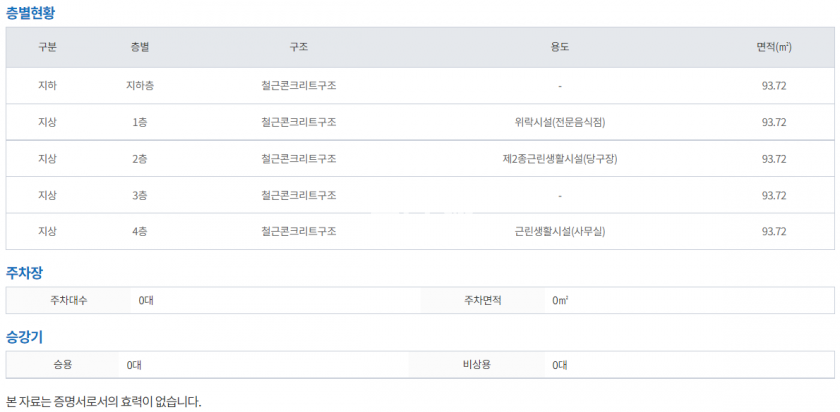Select the 구분 column header

click(47, 48)
